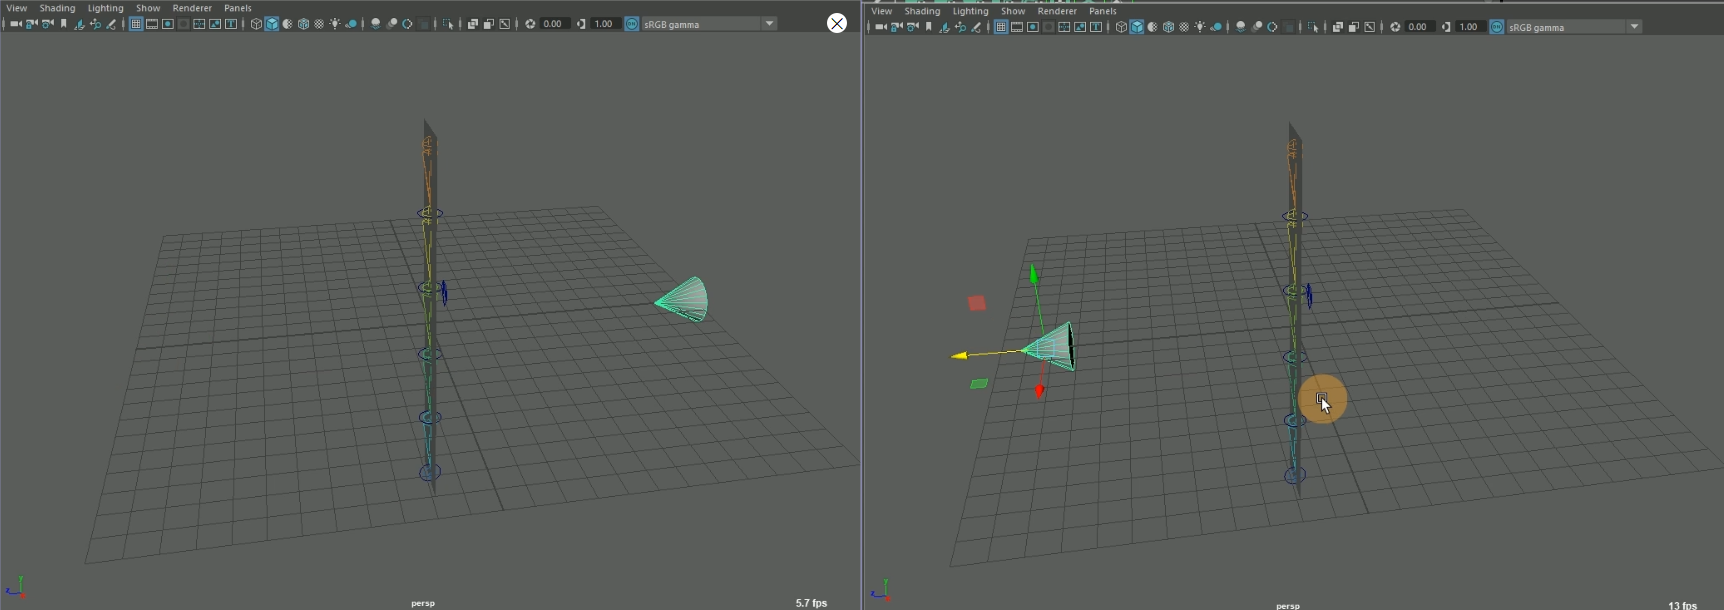The height and width of the screenshot is (610, 1724).
Task: Click gamma 1.00 field in right viewport
Action: pos(1468,27)
